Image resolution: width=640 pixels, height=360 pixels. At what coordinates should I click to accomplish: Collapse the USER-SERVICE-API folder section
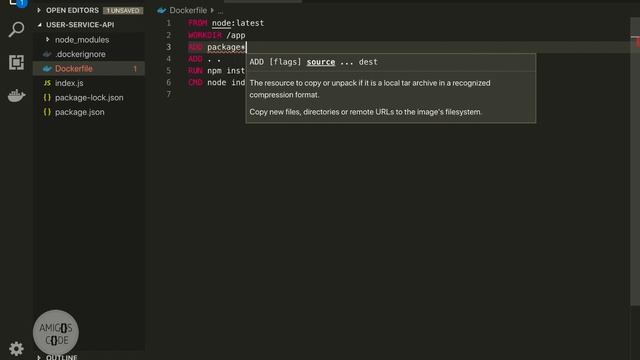click(80, 25)
